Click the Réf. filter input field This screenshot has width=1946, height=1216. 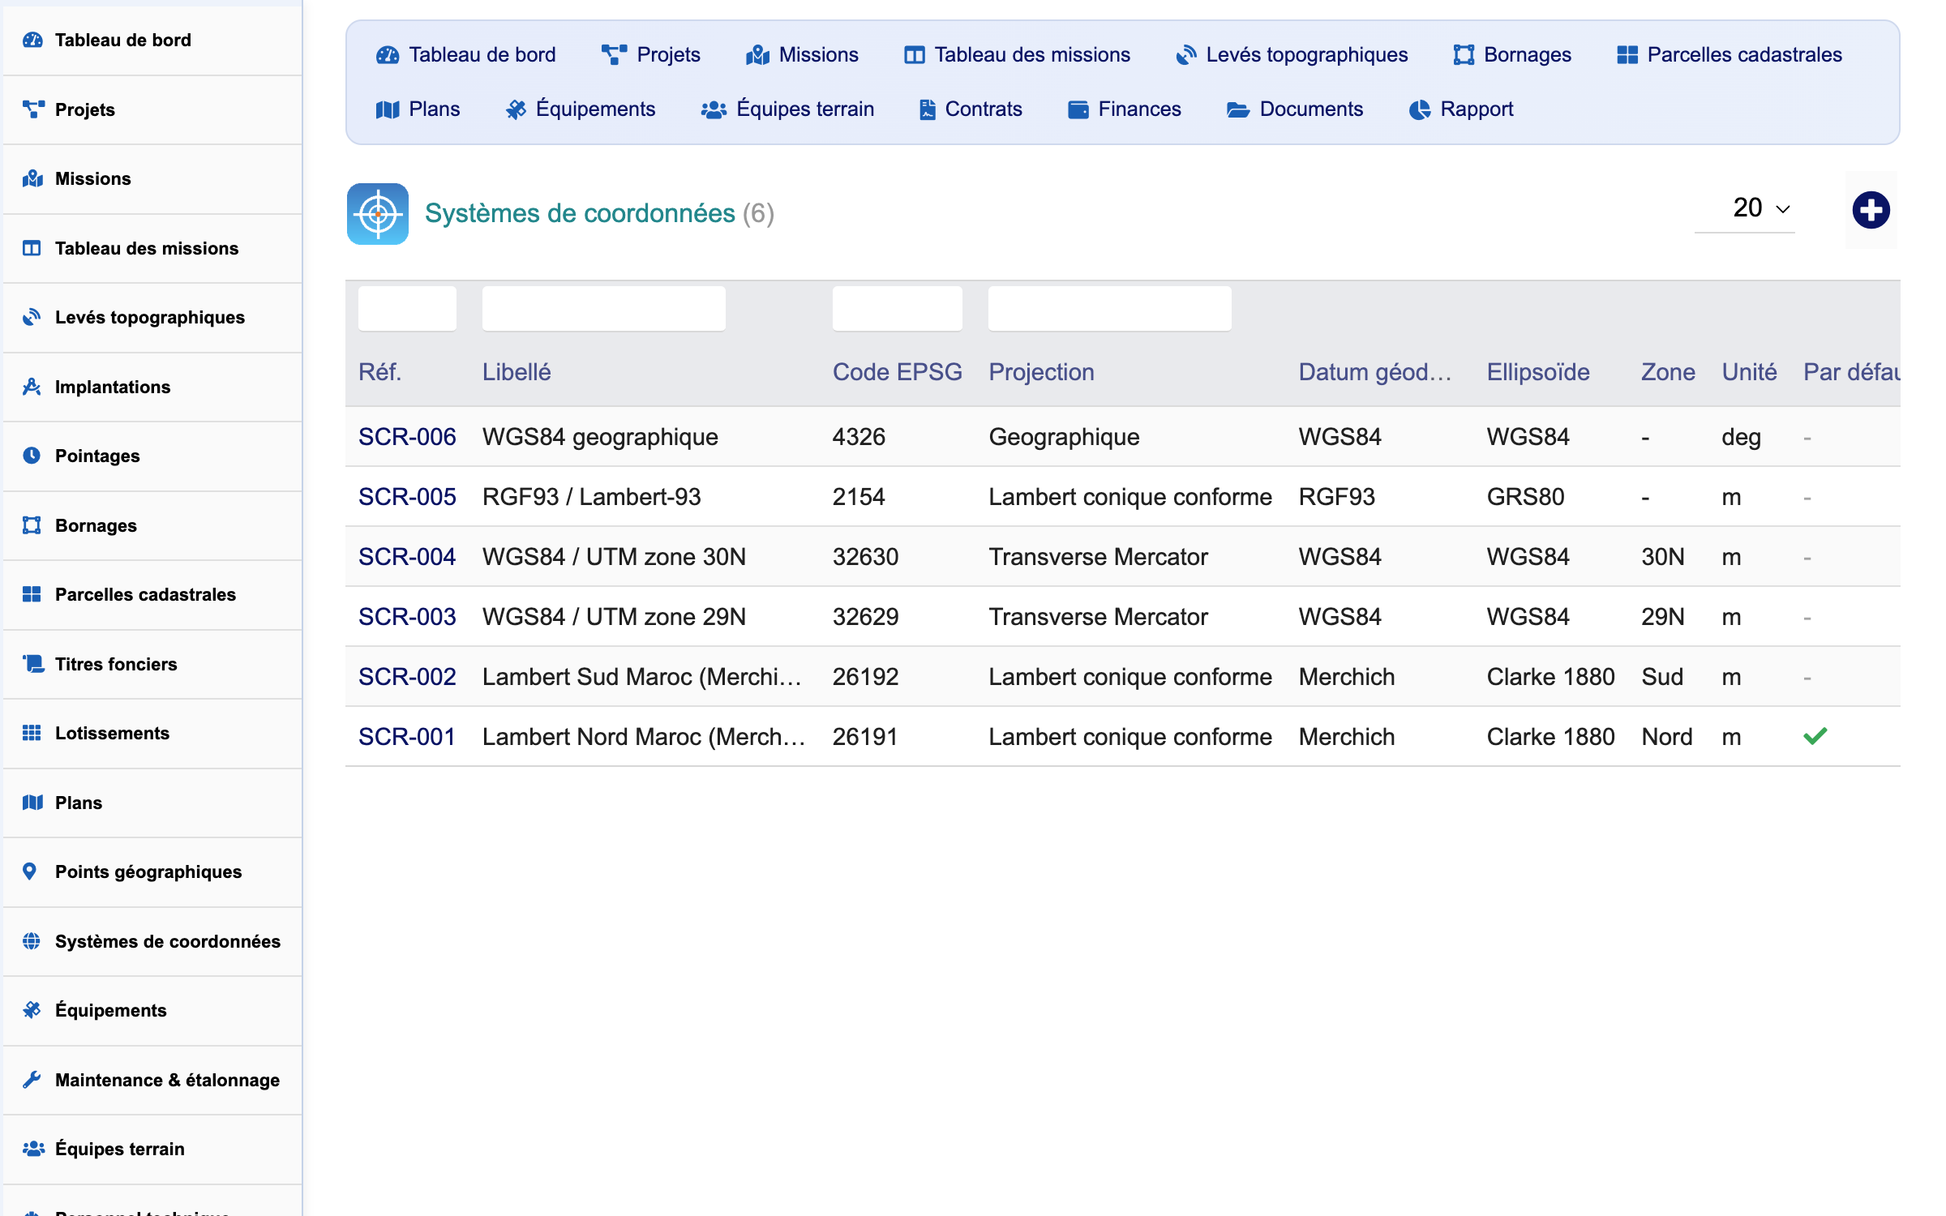coord(407,308)
